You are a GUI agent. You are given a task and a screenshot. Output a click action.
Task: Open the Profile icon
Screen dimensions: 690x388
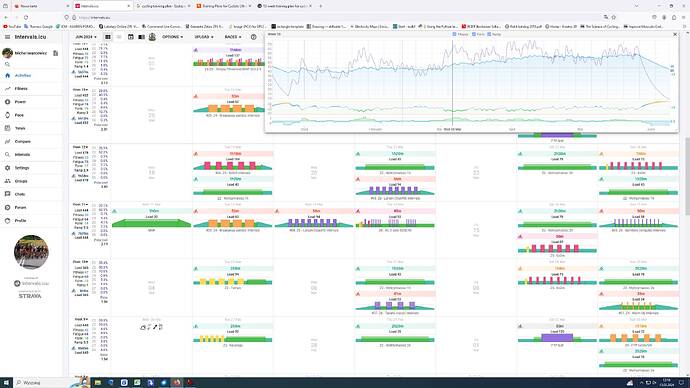[7, 221]
